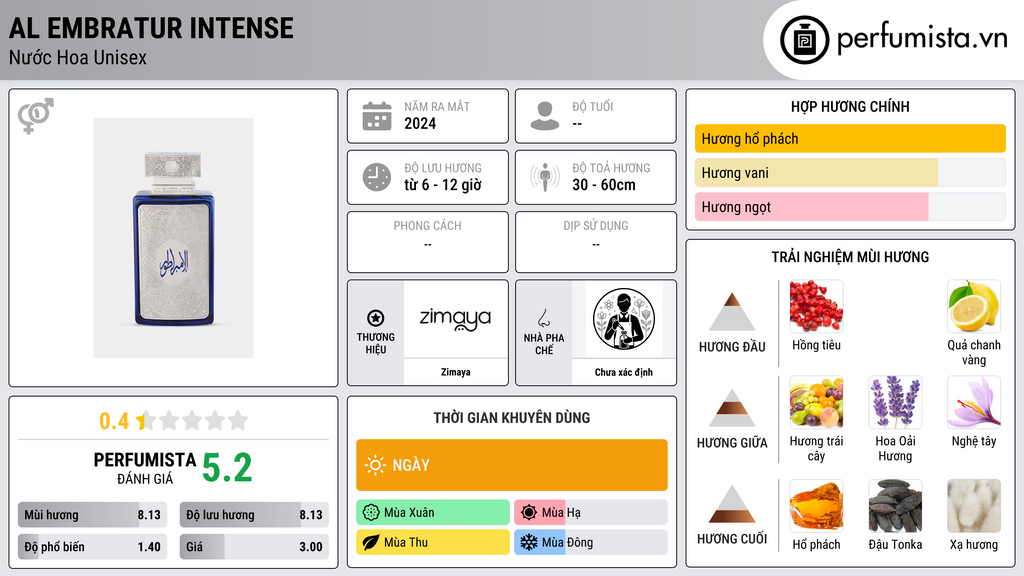This screenshot has width=1024, height=576.
Task: Click the Al Embratur Intense bottle photo
Action: (173, 238)
